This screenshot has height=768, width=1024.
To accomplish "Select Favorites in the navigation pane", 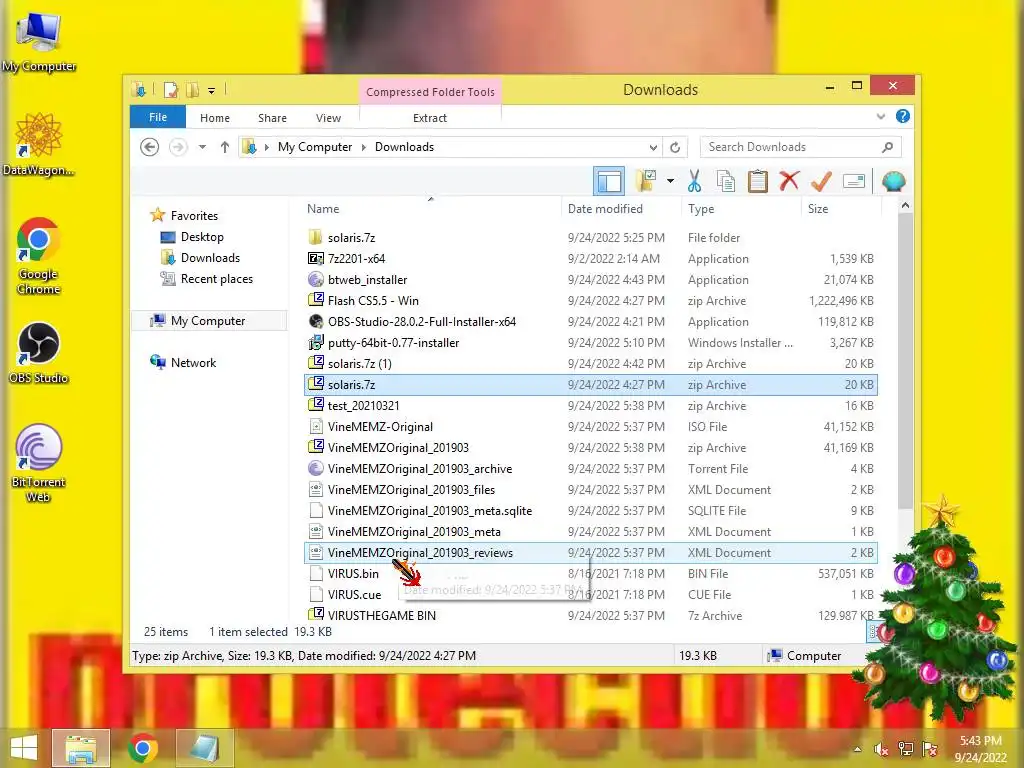I will tap(194, 216).
